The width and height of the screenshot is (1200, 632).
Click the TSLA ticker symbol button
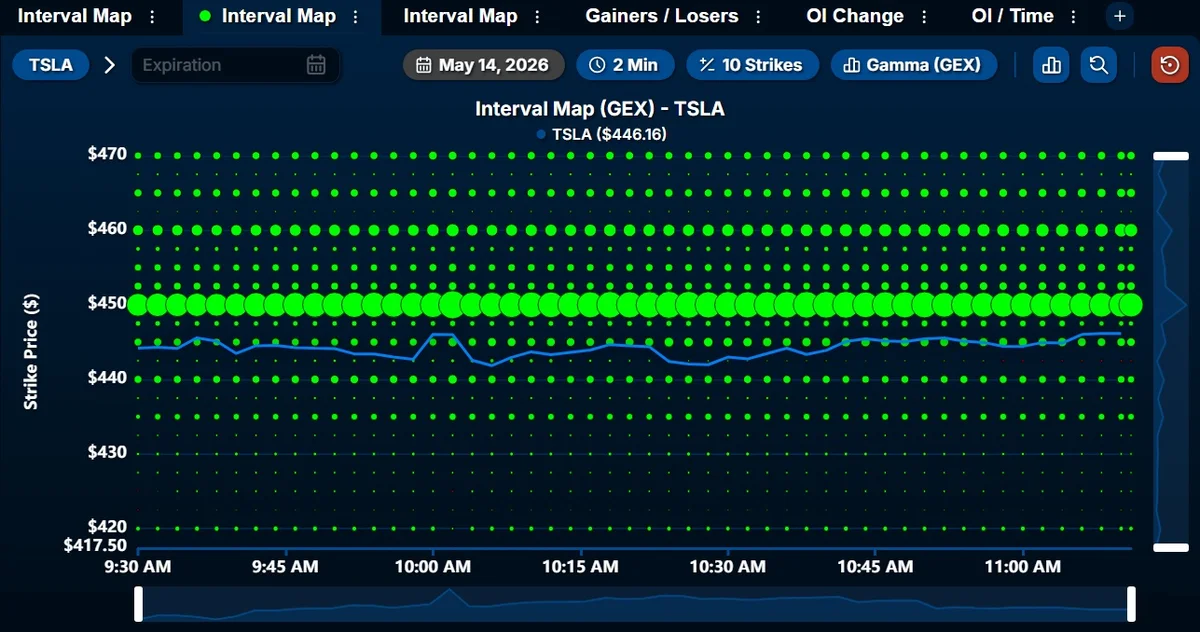pos(51,65)
